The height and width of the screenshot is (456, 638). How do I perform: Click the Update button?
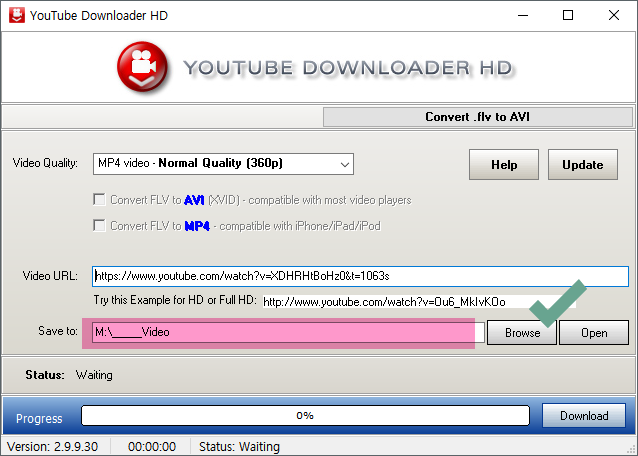click(x=583, y=165)
